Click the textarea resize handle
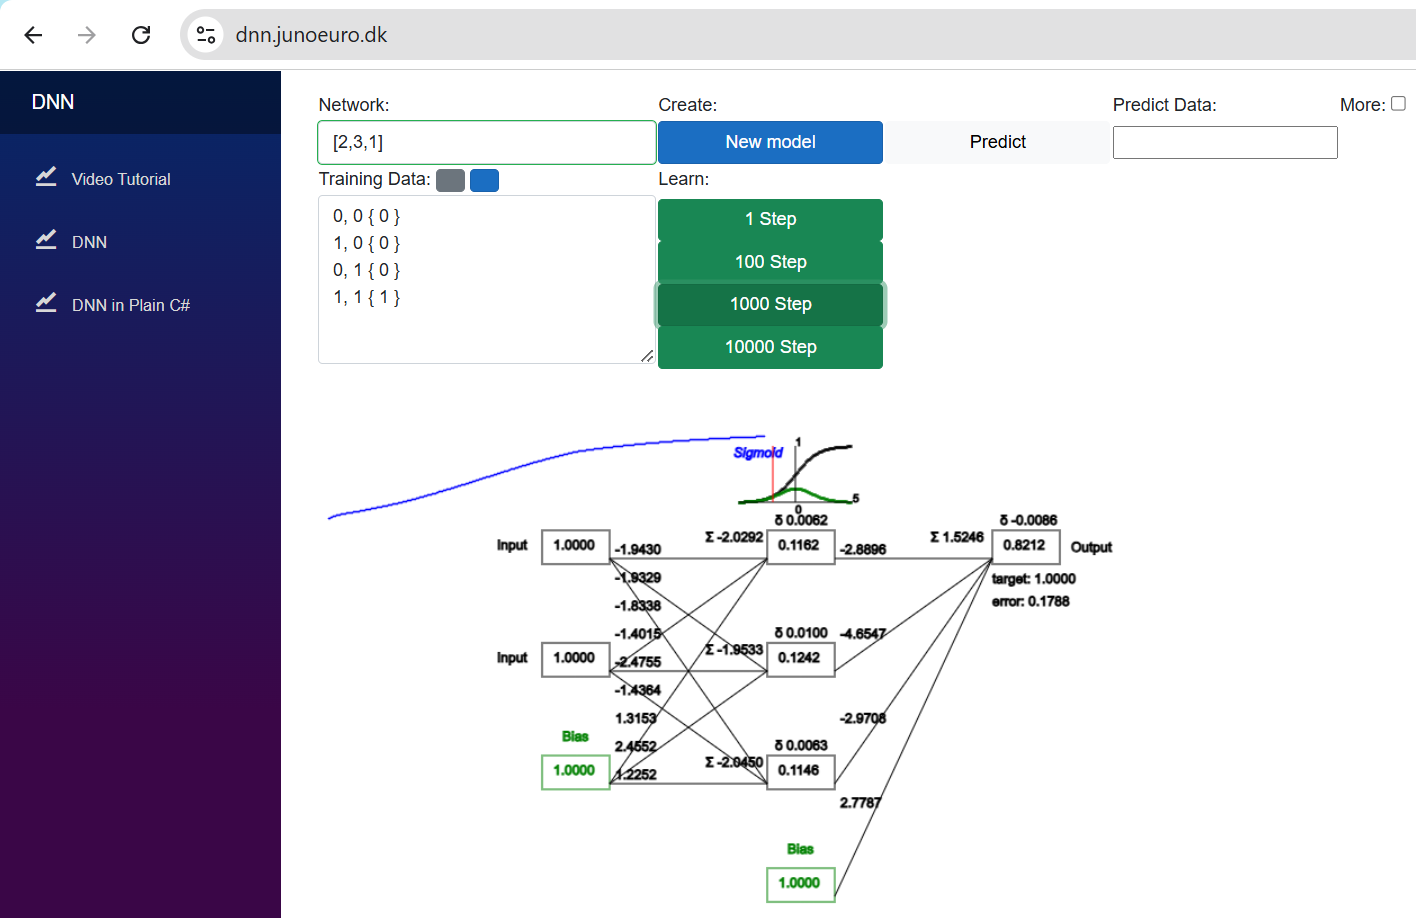 point(647,356)
